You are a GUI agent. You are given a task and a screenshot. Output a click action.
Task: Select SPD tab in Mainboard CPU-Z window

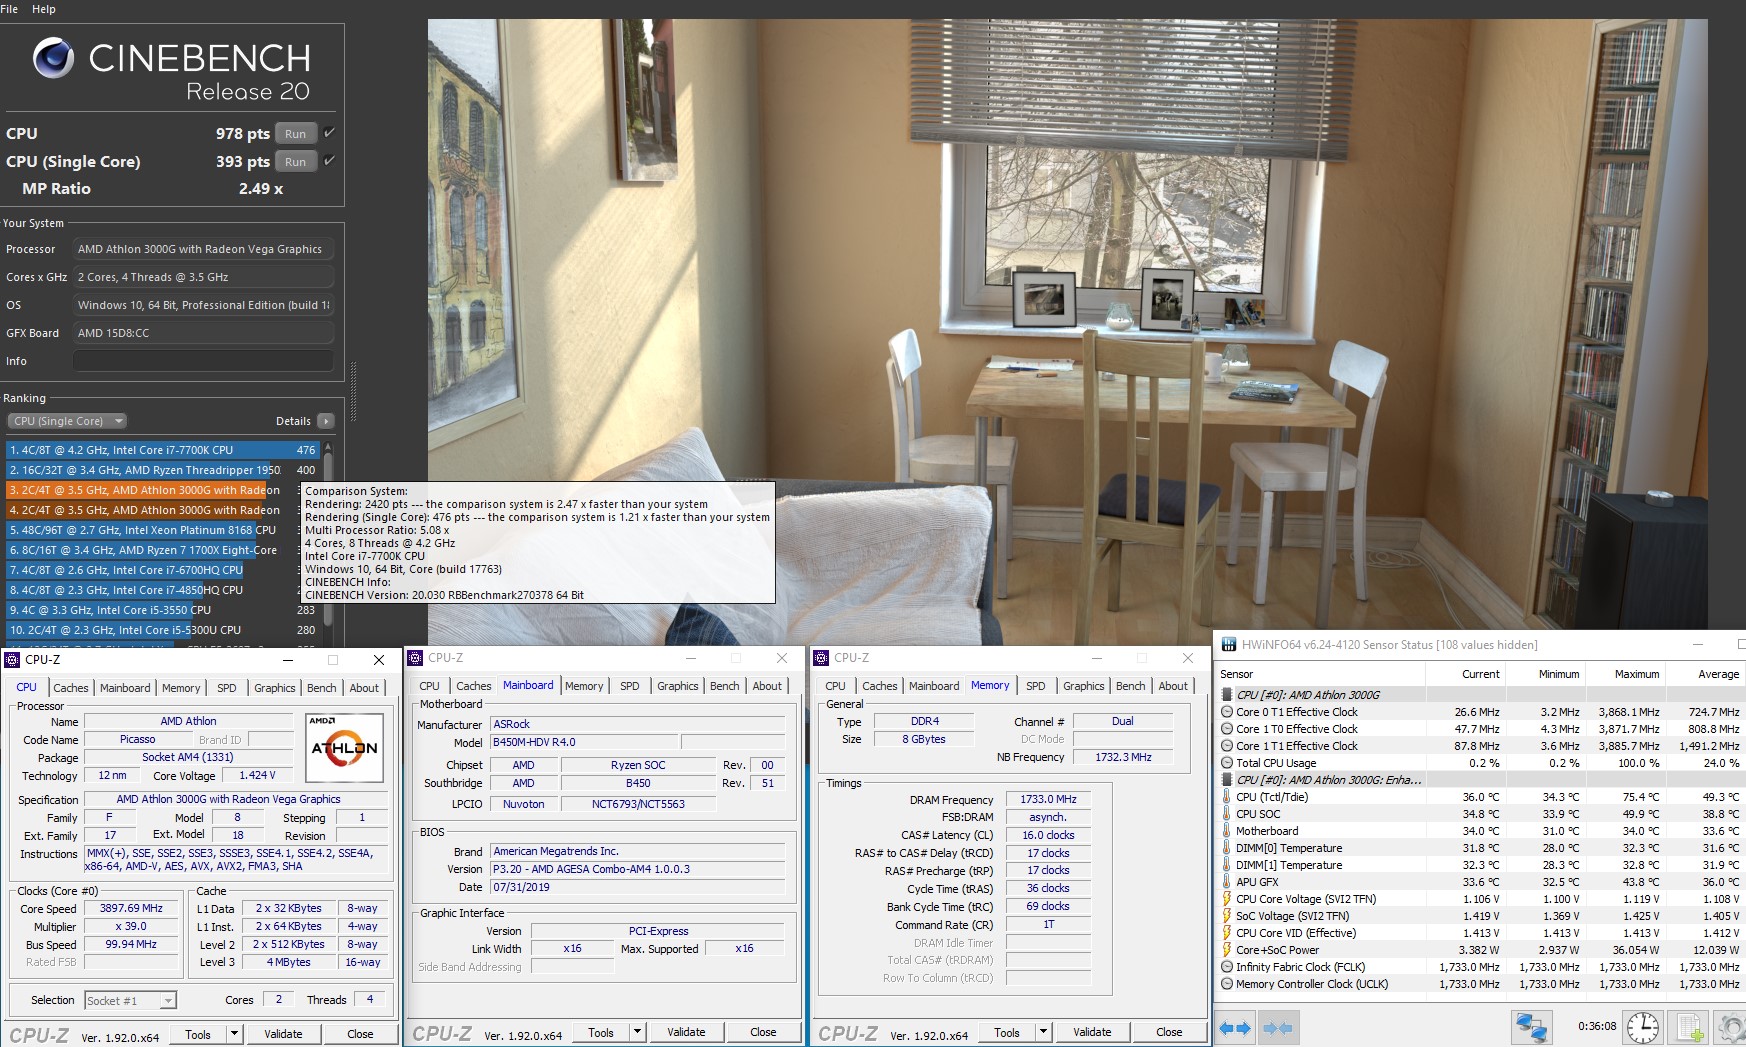click(x=629, y=686)
